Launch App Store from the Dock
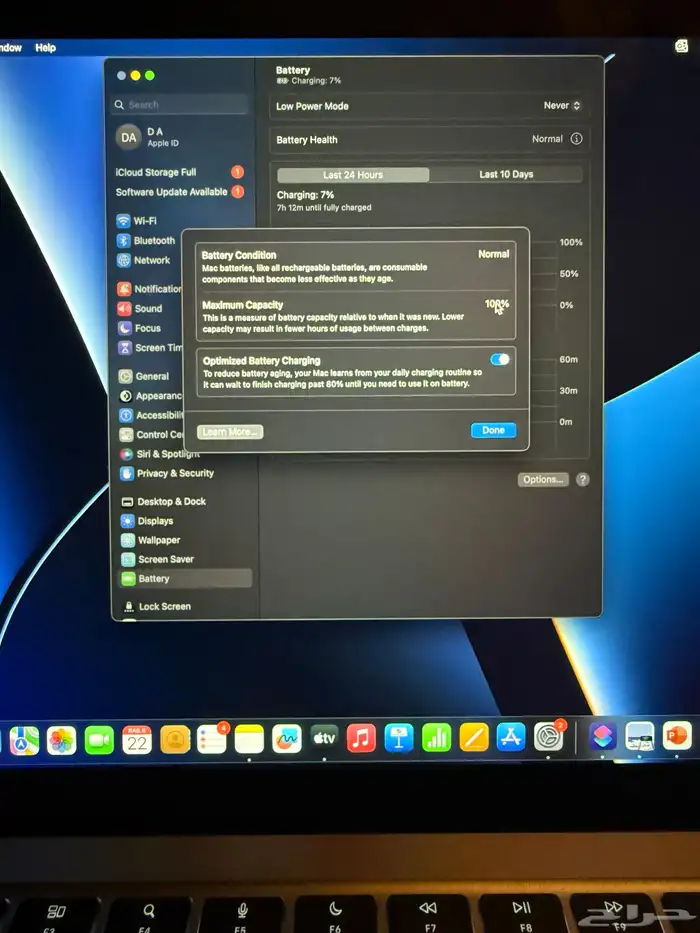Screen dimensions: 700x933 511,738
